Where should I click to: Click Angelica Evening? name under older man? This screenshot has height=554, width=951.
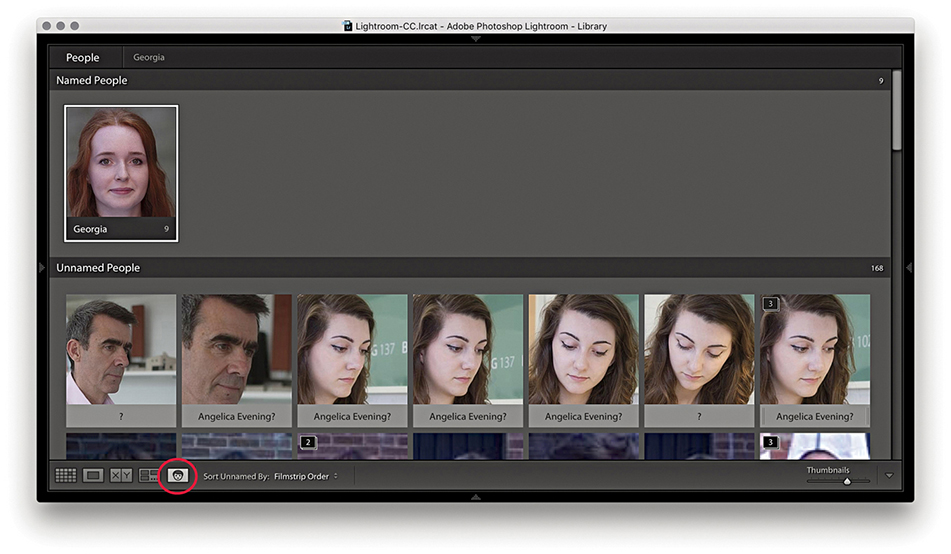tap(236, 416)
